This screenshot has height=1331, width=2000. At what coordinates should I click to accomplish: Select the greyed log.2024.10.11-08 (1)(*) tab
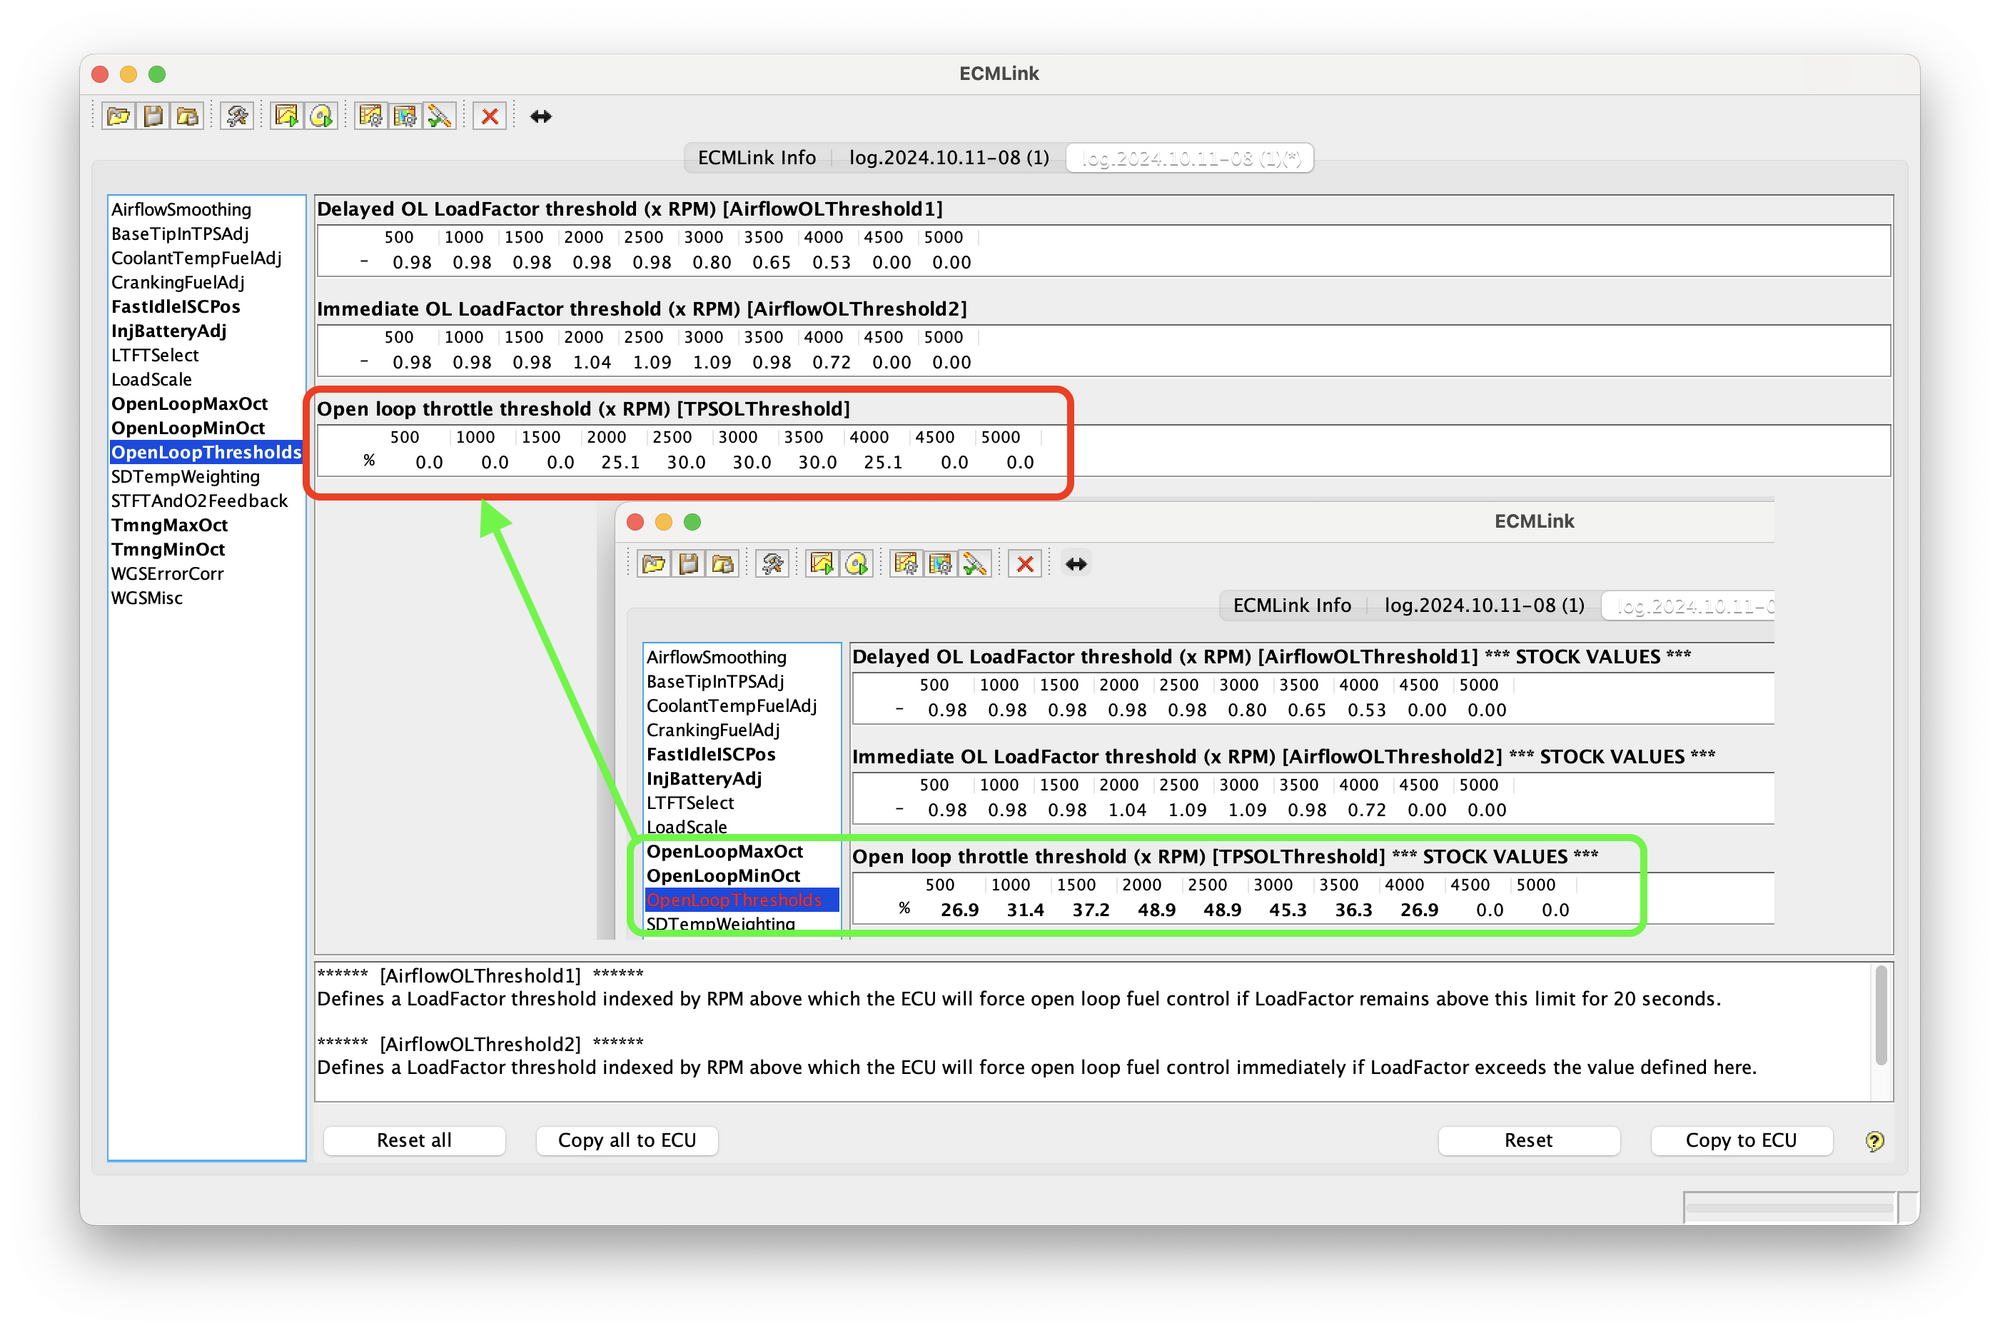point(1190,158)
